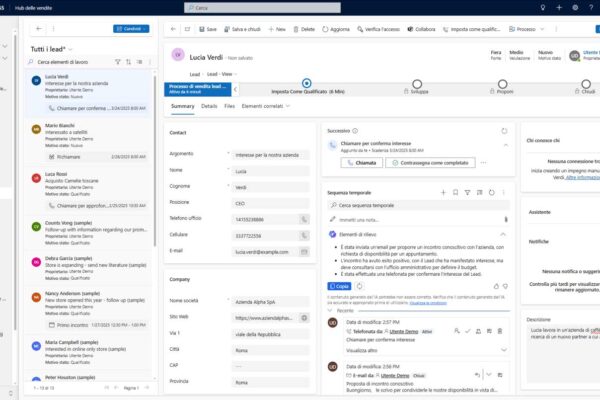This screenshot has width=600, height=400.
Task: Open the blue Condividi dropdown button
Action: (131, 29)
